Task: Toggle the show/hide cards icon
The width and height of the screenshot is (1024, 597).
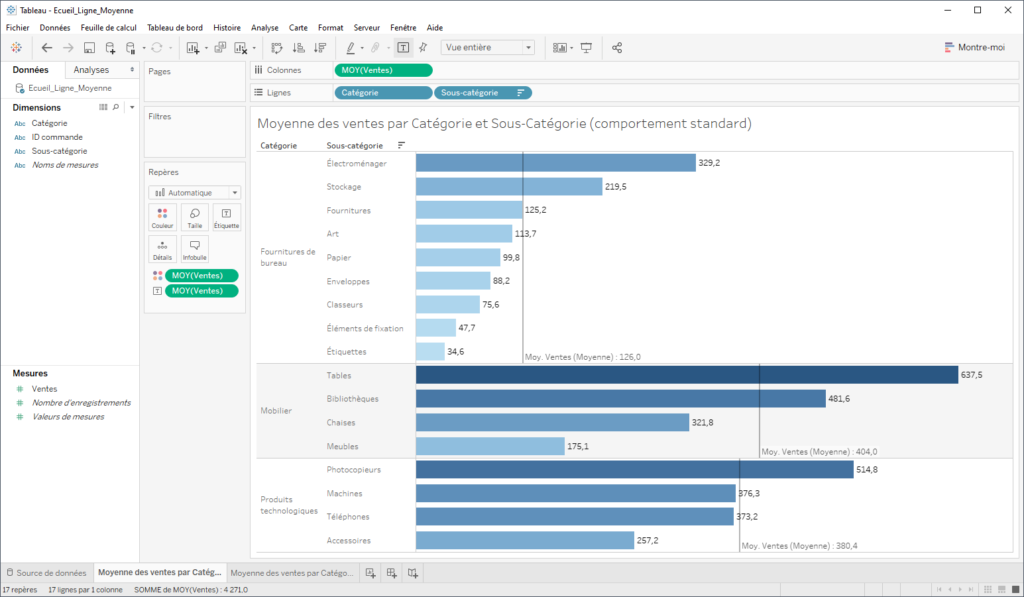Action: tap(560, 48)
